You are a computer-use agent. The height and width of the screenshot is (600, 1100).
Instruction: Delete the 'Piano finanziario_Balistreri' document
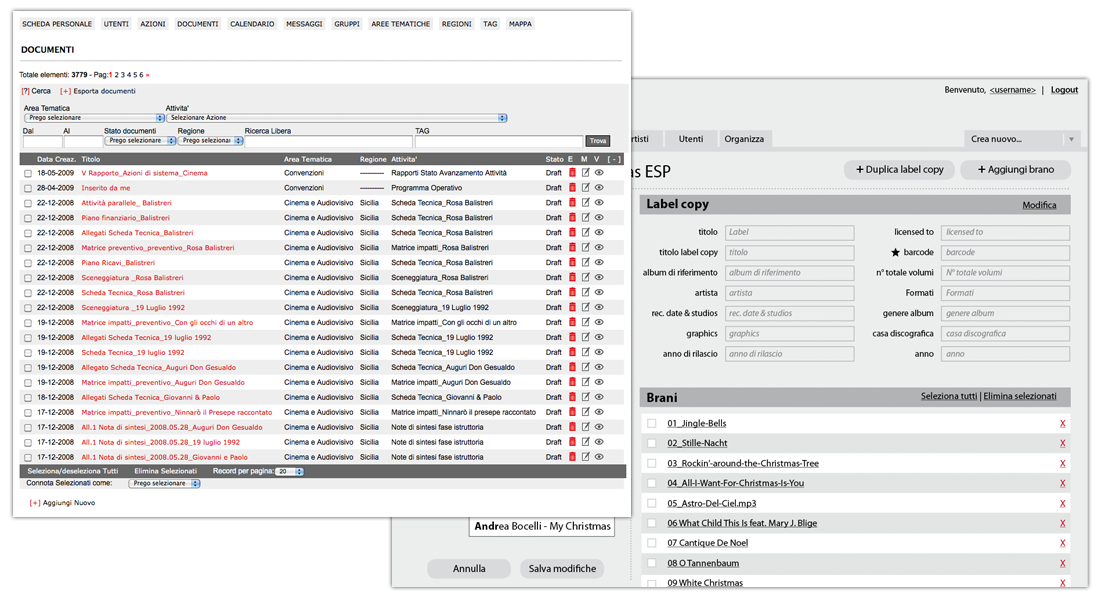point(572,218)
